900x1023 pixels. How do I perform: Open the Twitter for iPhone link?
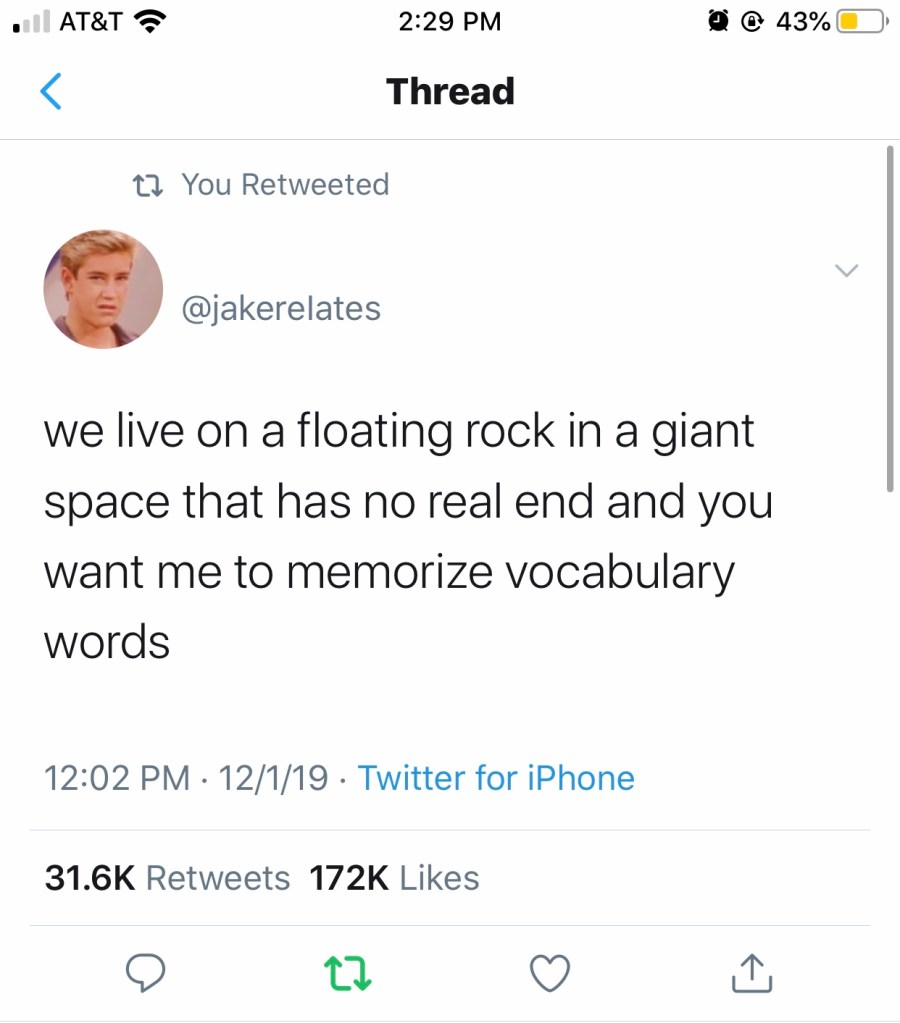tap(496, 778)
